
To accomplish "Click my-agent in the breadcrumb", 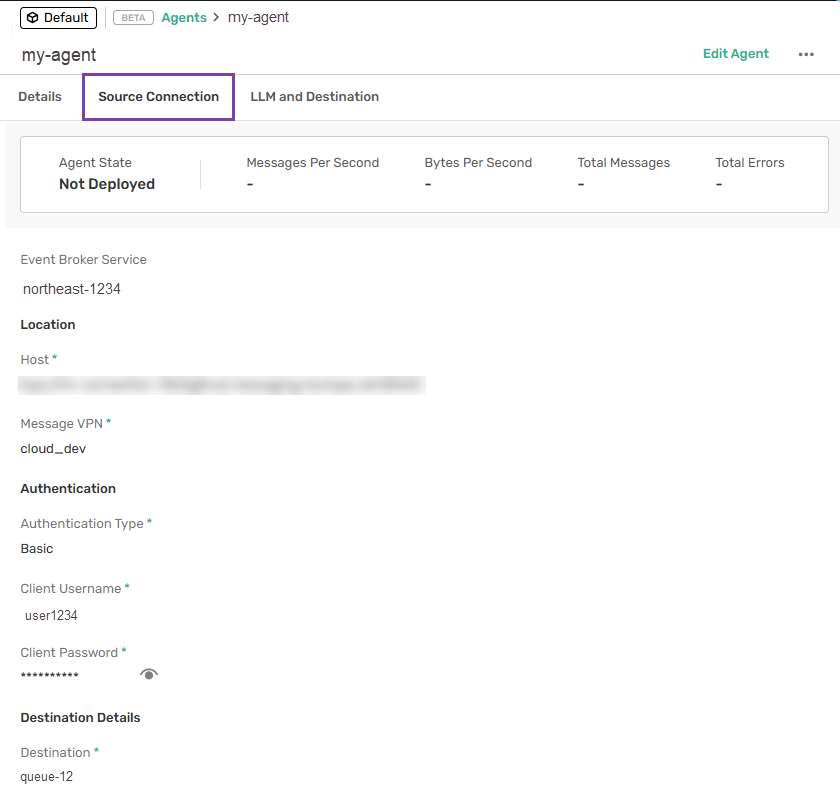I will (258, 18).
